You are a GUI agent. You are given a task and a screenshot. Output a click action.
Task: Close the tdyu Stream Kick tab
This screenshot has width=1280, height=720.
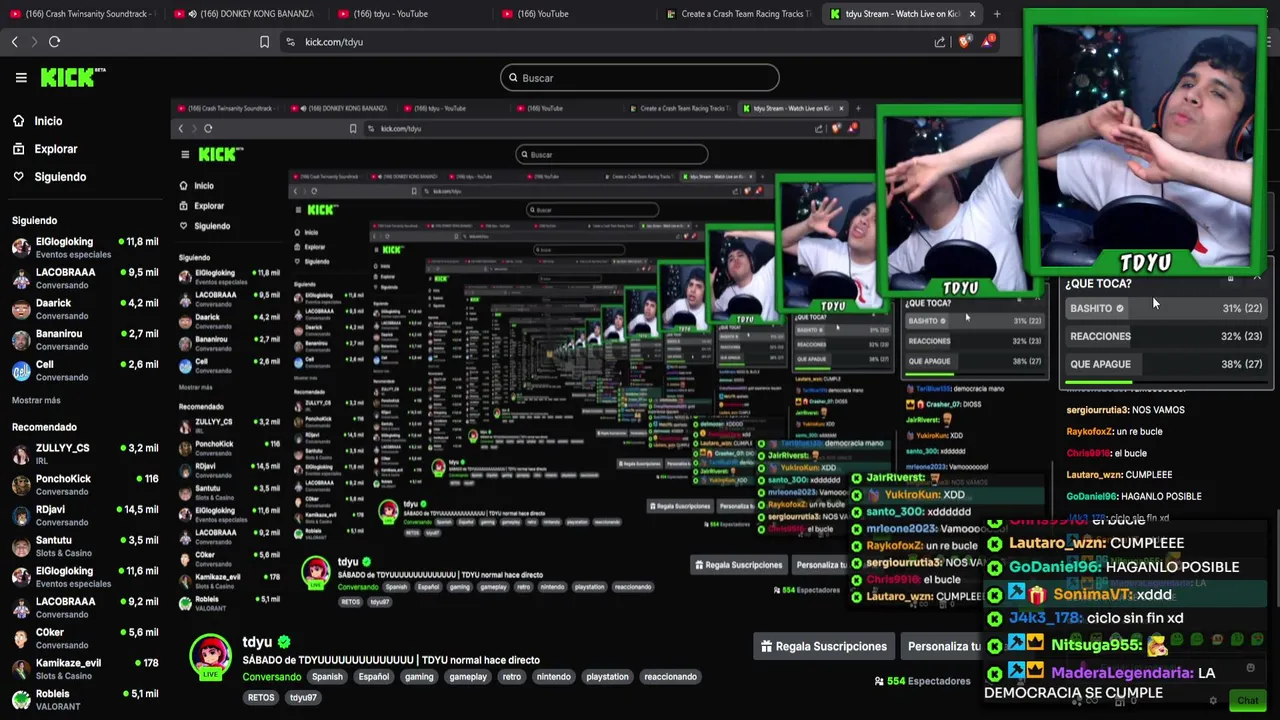972,14
